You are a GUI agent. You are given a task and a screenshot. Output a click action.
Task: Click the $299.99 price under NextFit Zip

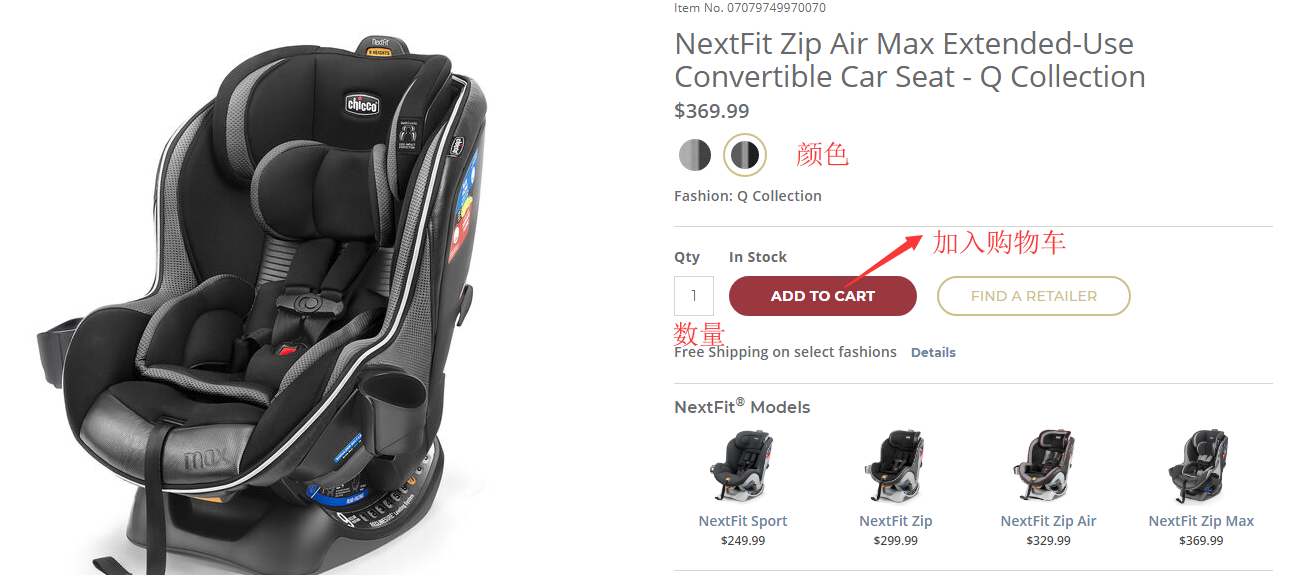pos(895,541)
